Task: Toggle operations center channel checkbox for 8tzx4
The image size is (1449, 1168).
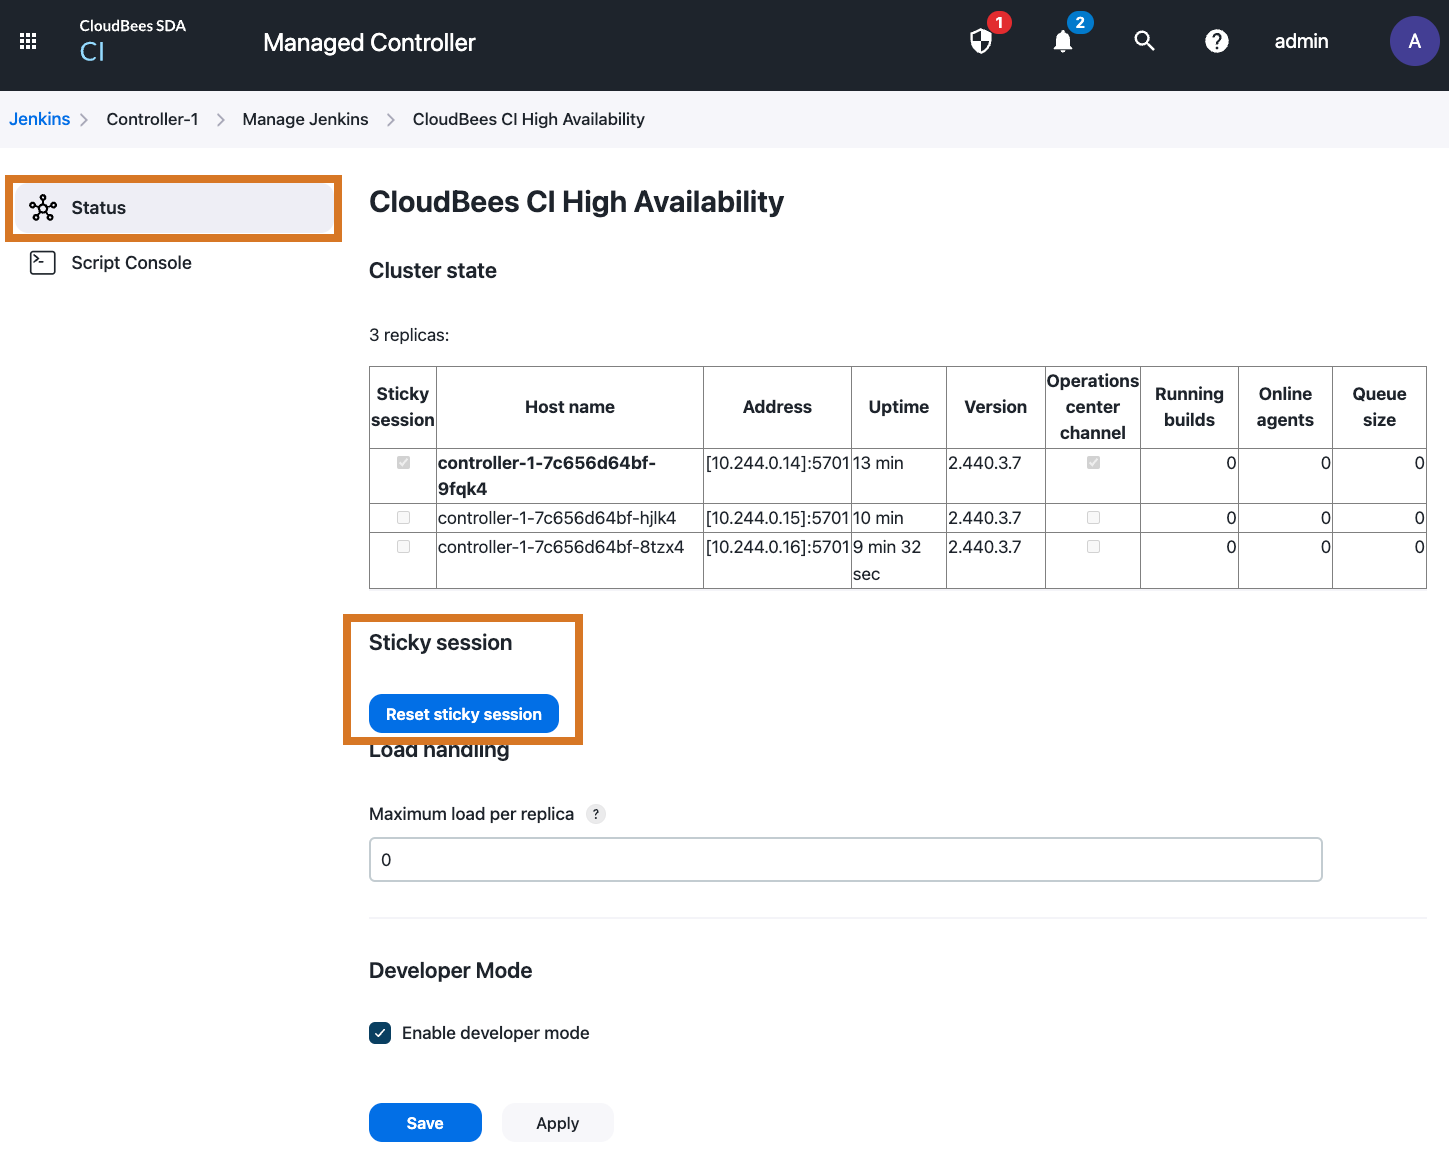Action: [x=1093, y=547]
